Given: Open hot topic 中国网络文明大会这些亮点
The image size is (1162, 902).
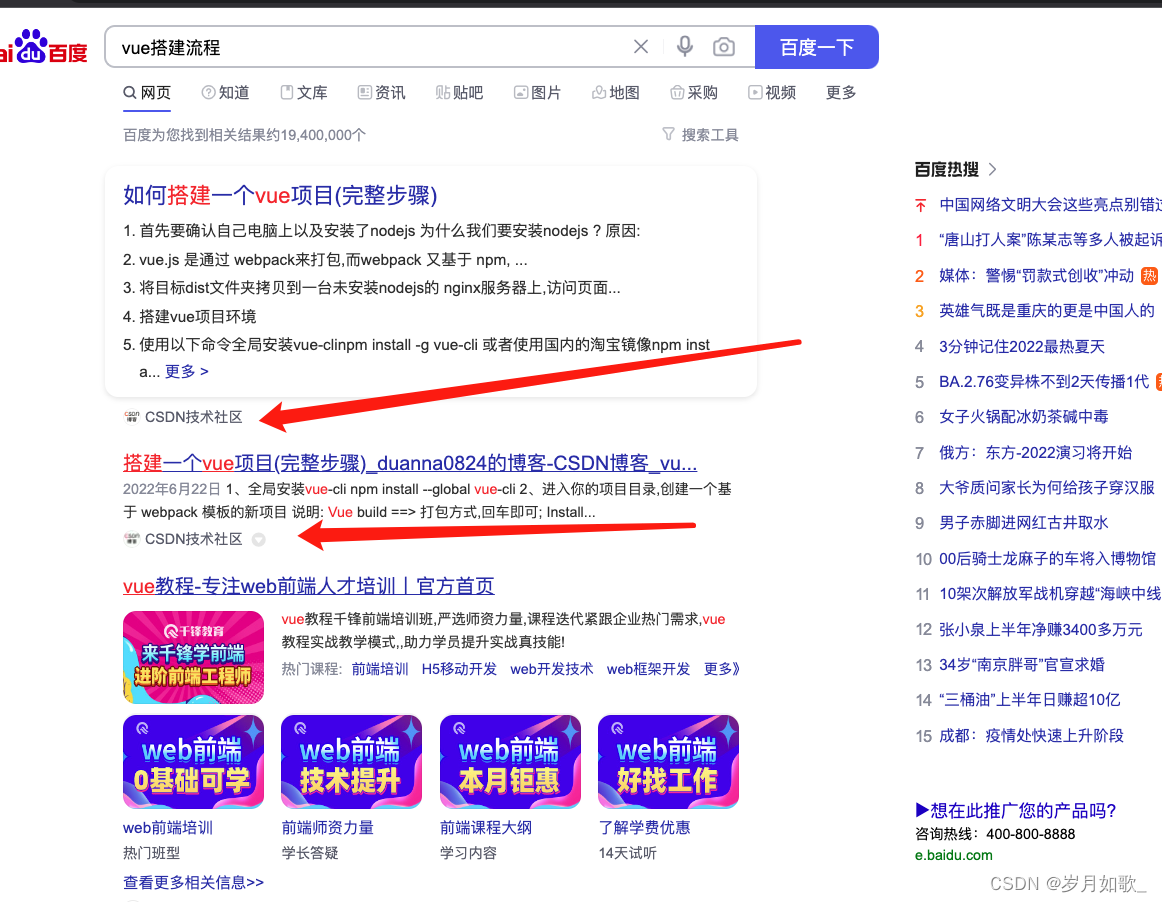Looking at the screenshot, I should pyautogui.click(x=1050, y=205).
